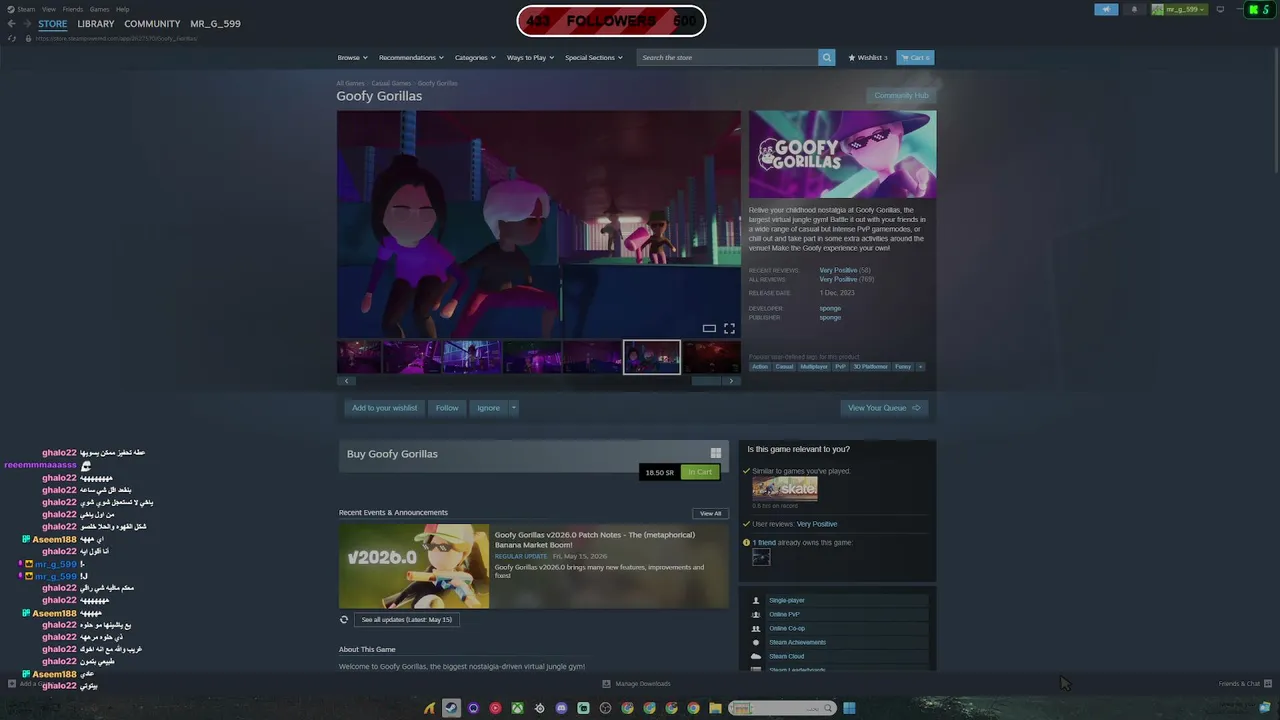Image resolution: width=1280 pixels, height=720 pixels.
Task: Open the Steam menu
Action: point(25,9)
